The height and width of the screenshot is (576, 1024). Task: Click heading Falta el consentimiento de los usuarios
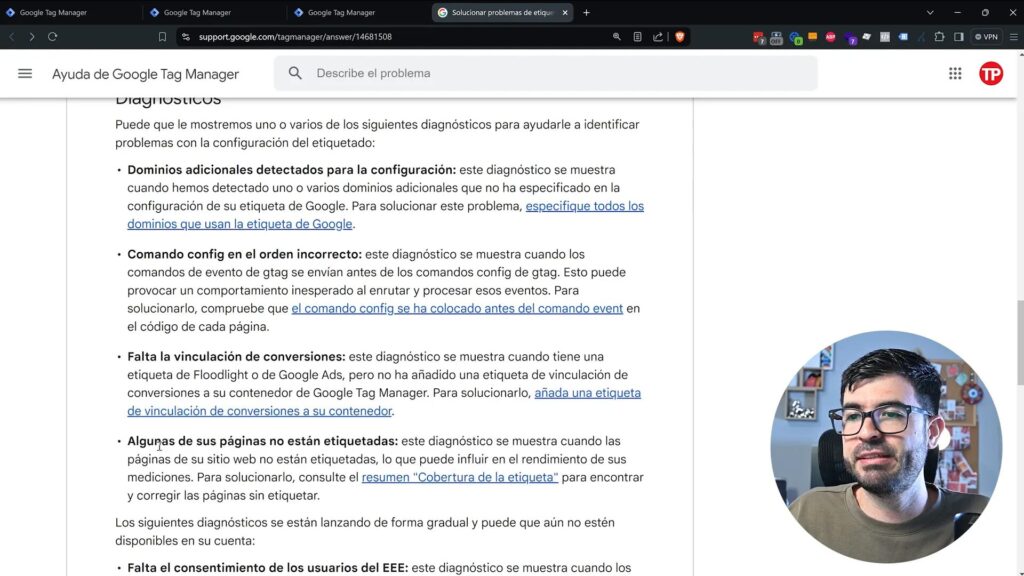(268, 568)
